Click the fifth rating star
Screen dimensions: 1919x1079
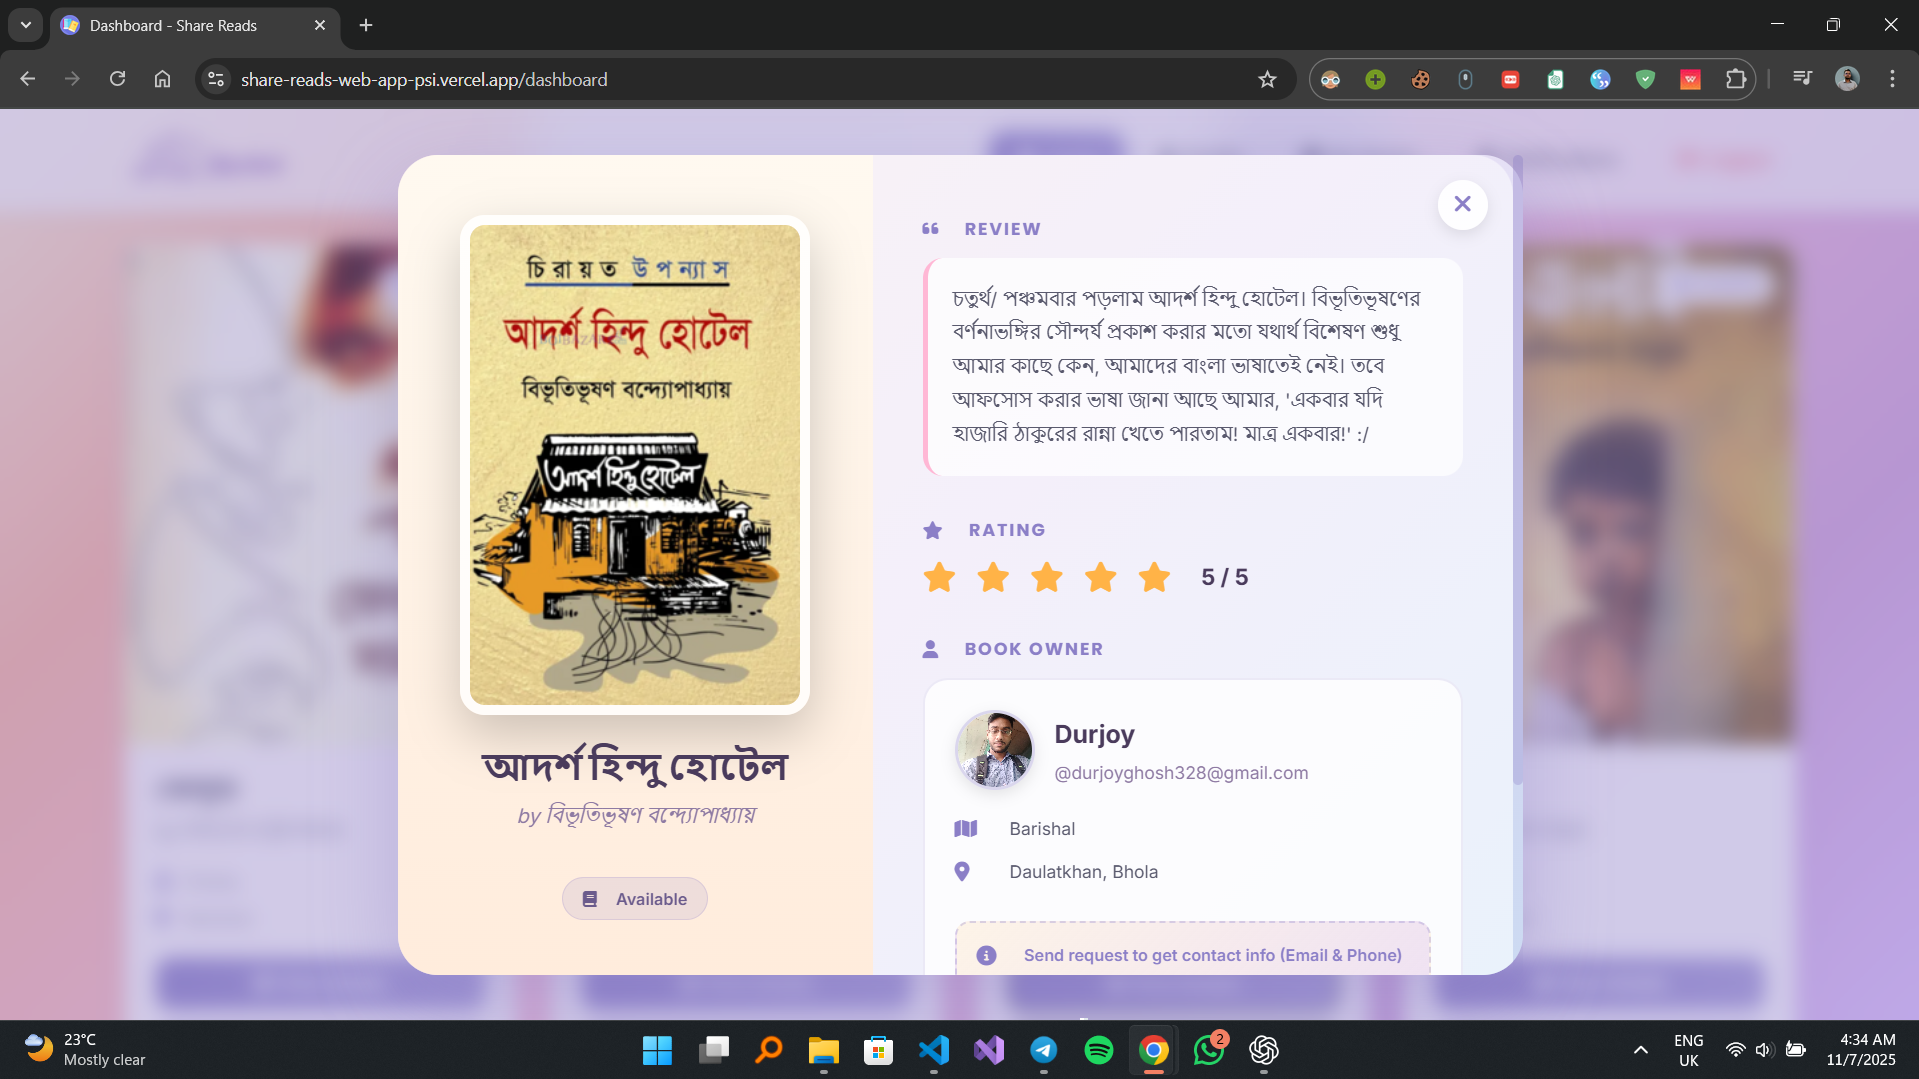1154,577
